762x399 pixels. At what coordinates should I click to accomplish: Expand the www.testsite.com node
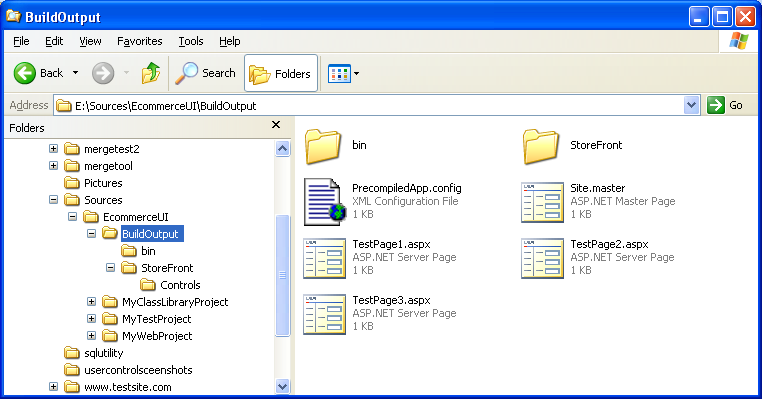pos(53,387)
